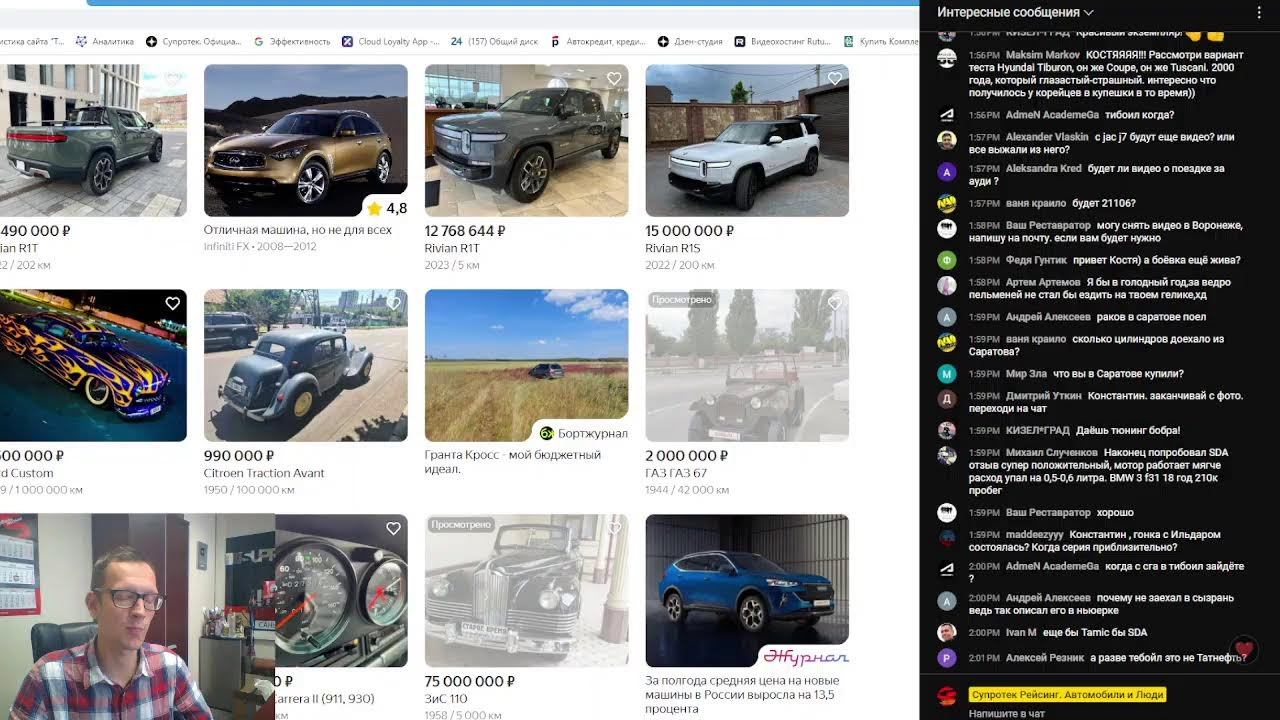Image resolution: width=1280 pixels, height=720 pixels.
Task: Click the Напишите в чат message field
Action: coord(1100,713)
